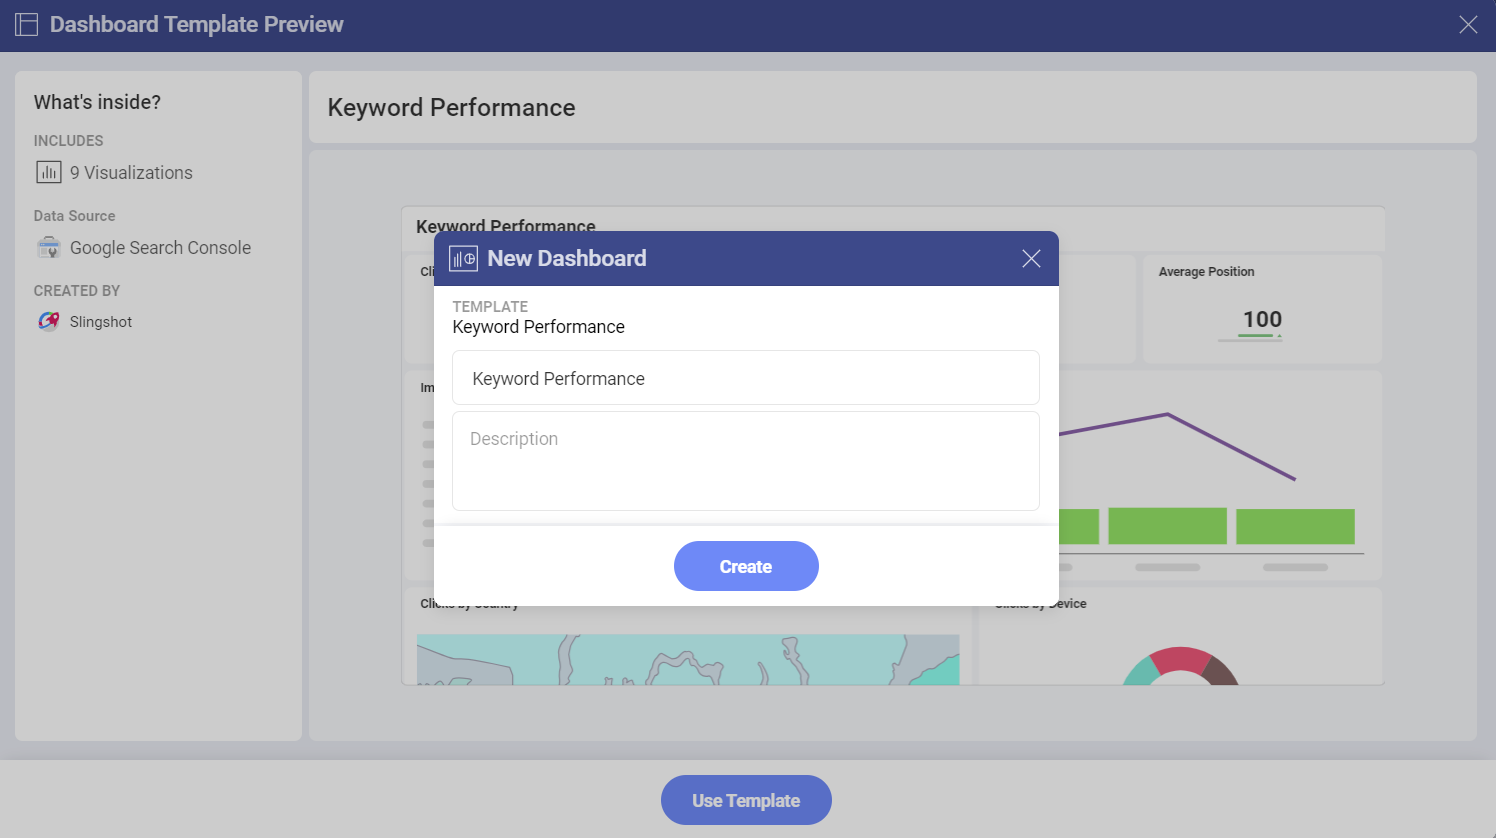Click the Dashboard Template Preview layout icon
The height and width of the screenshot is (838, 1496).
[27, 25]
